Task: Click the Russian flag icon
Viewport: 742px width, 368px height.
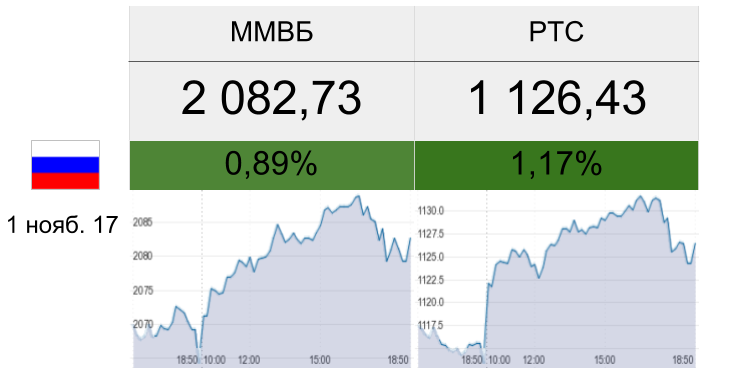Action: pyautogui.click(x=65, y=165)
